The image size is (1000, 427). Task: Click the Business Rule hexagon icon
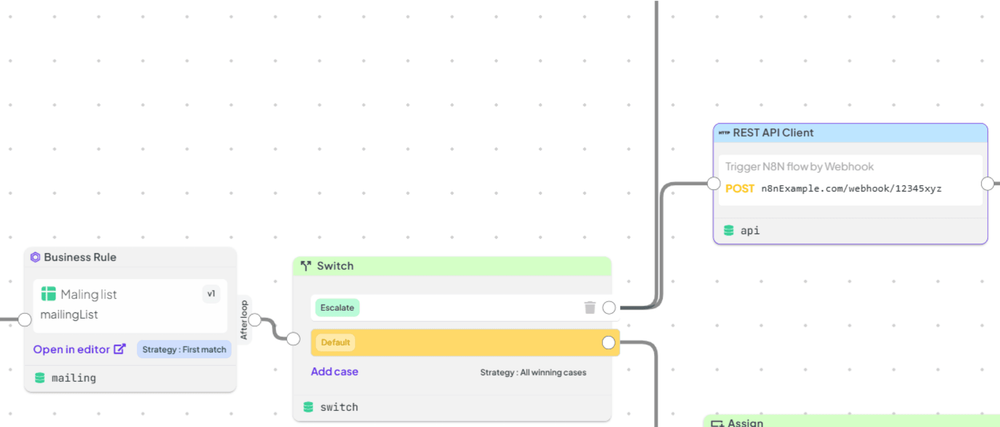click(x=35, y=257)
